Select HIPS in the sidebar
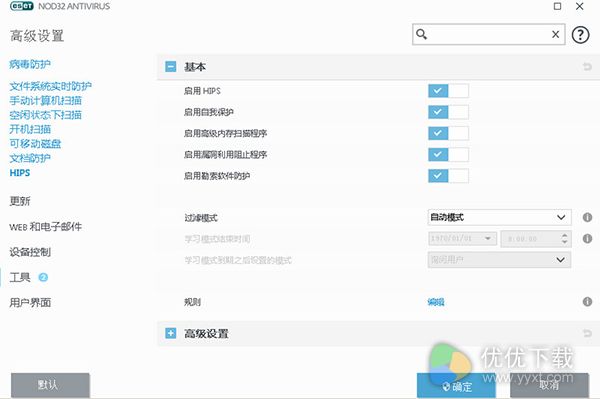Image resolution: width=600 pixels, height=399 pixels. [x=20, y=173]
